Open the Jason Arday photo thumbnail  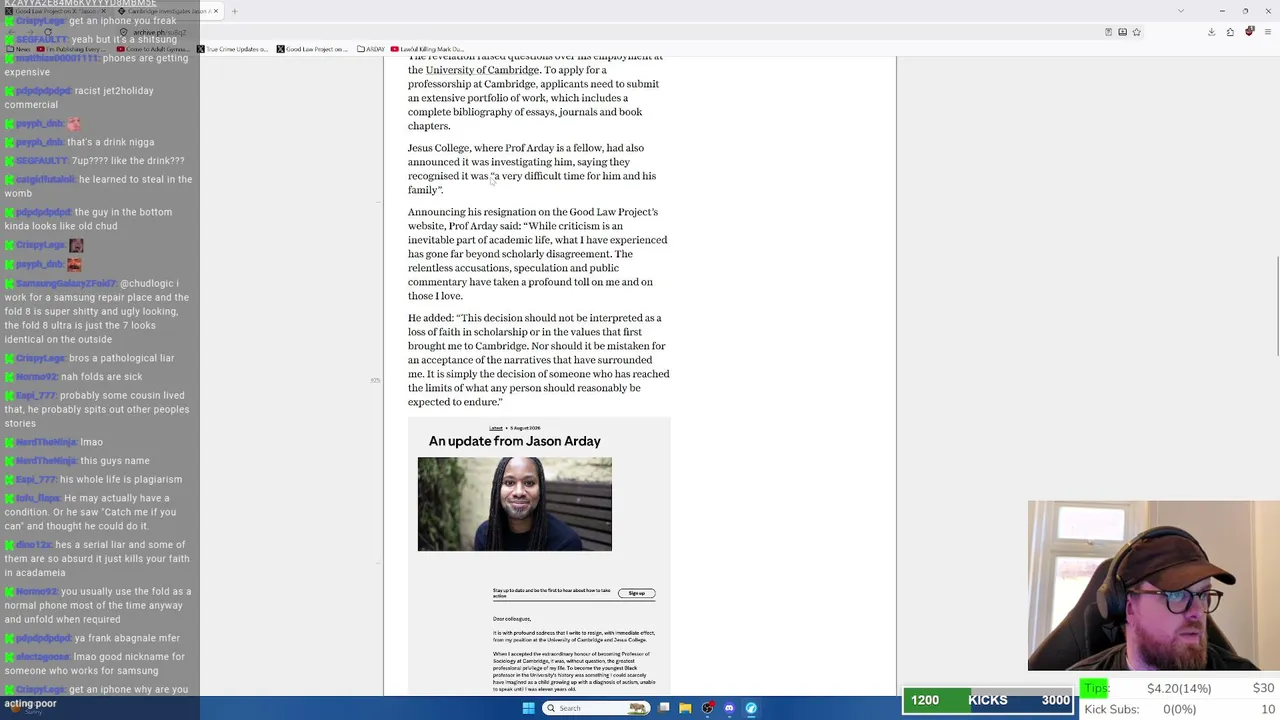(x=515, y=504)
